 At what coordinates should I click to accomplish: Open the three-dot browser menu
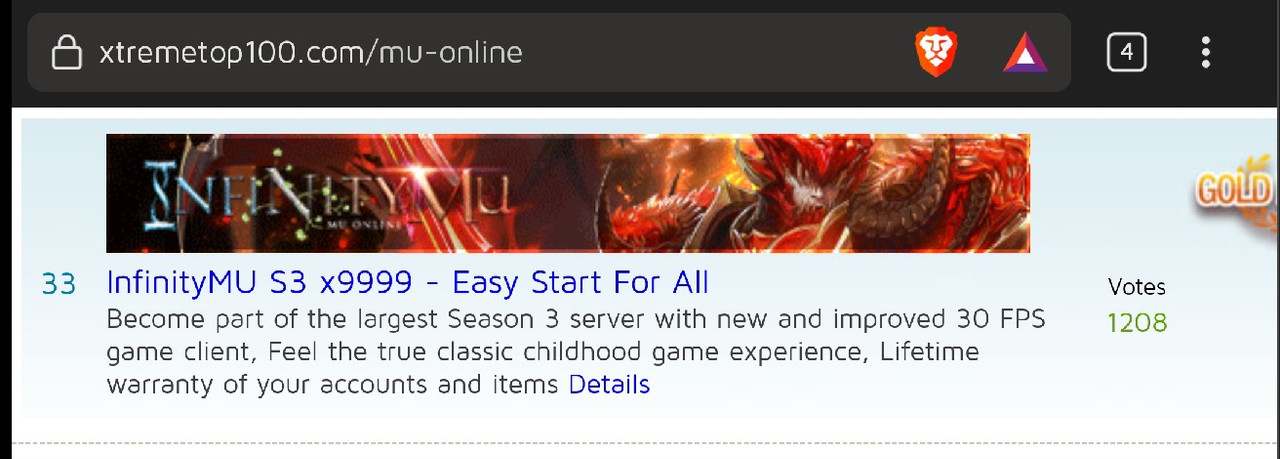coord(1206,52)
